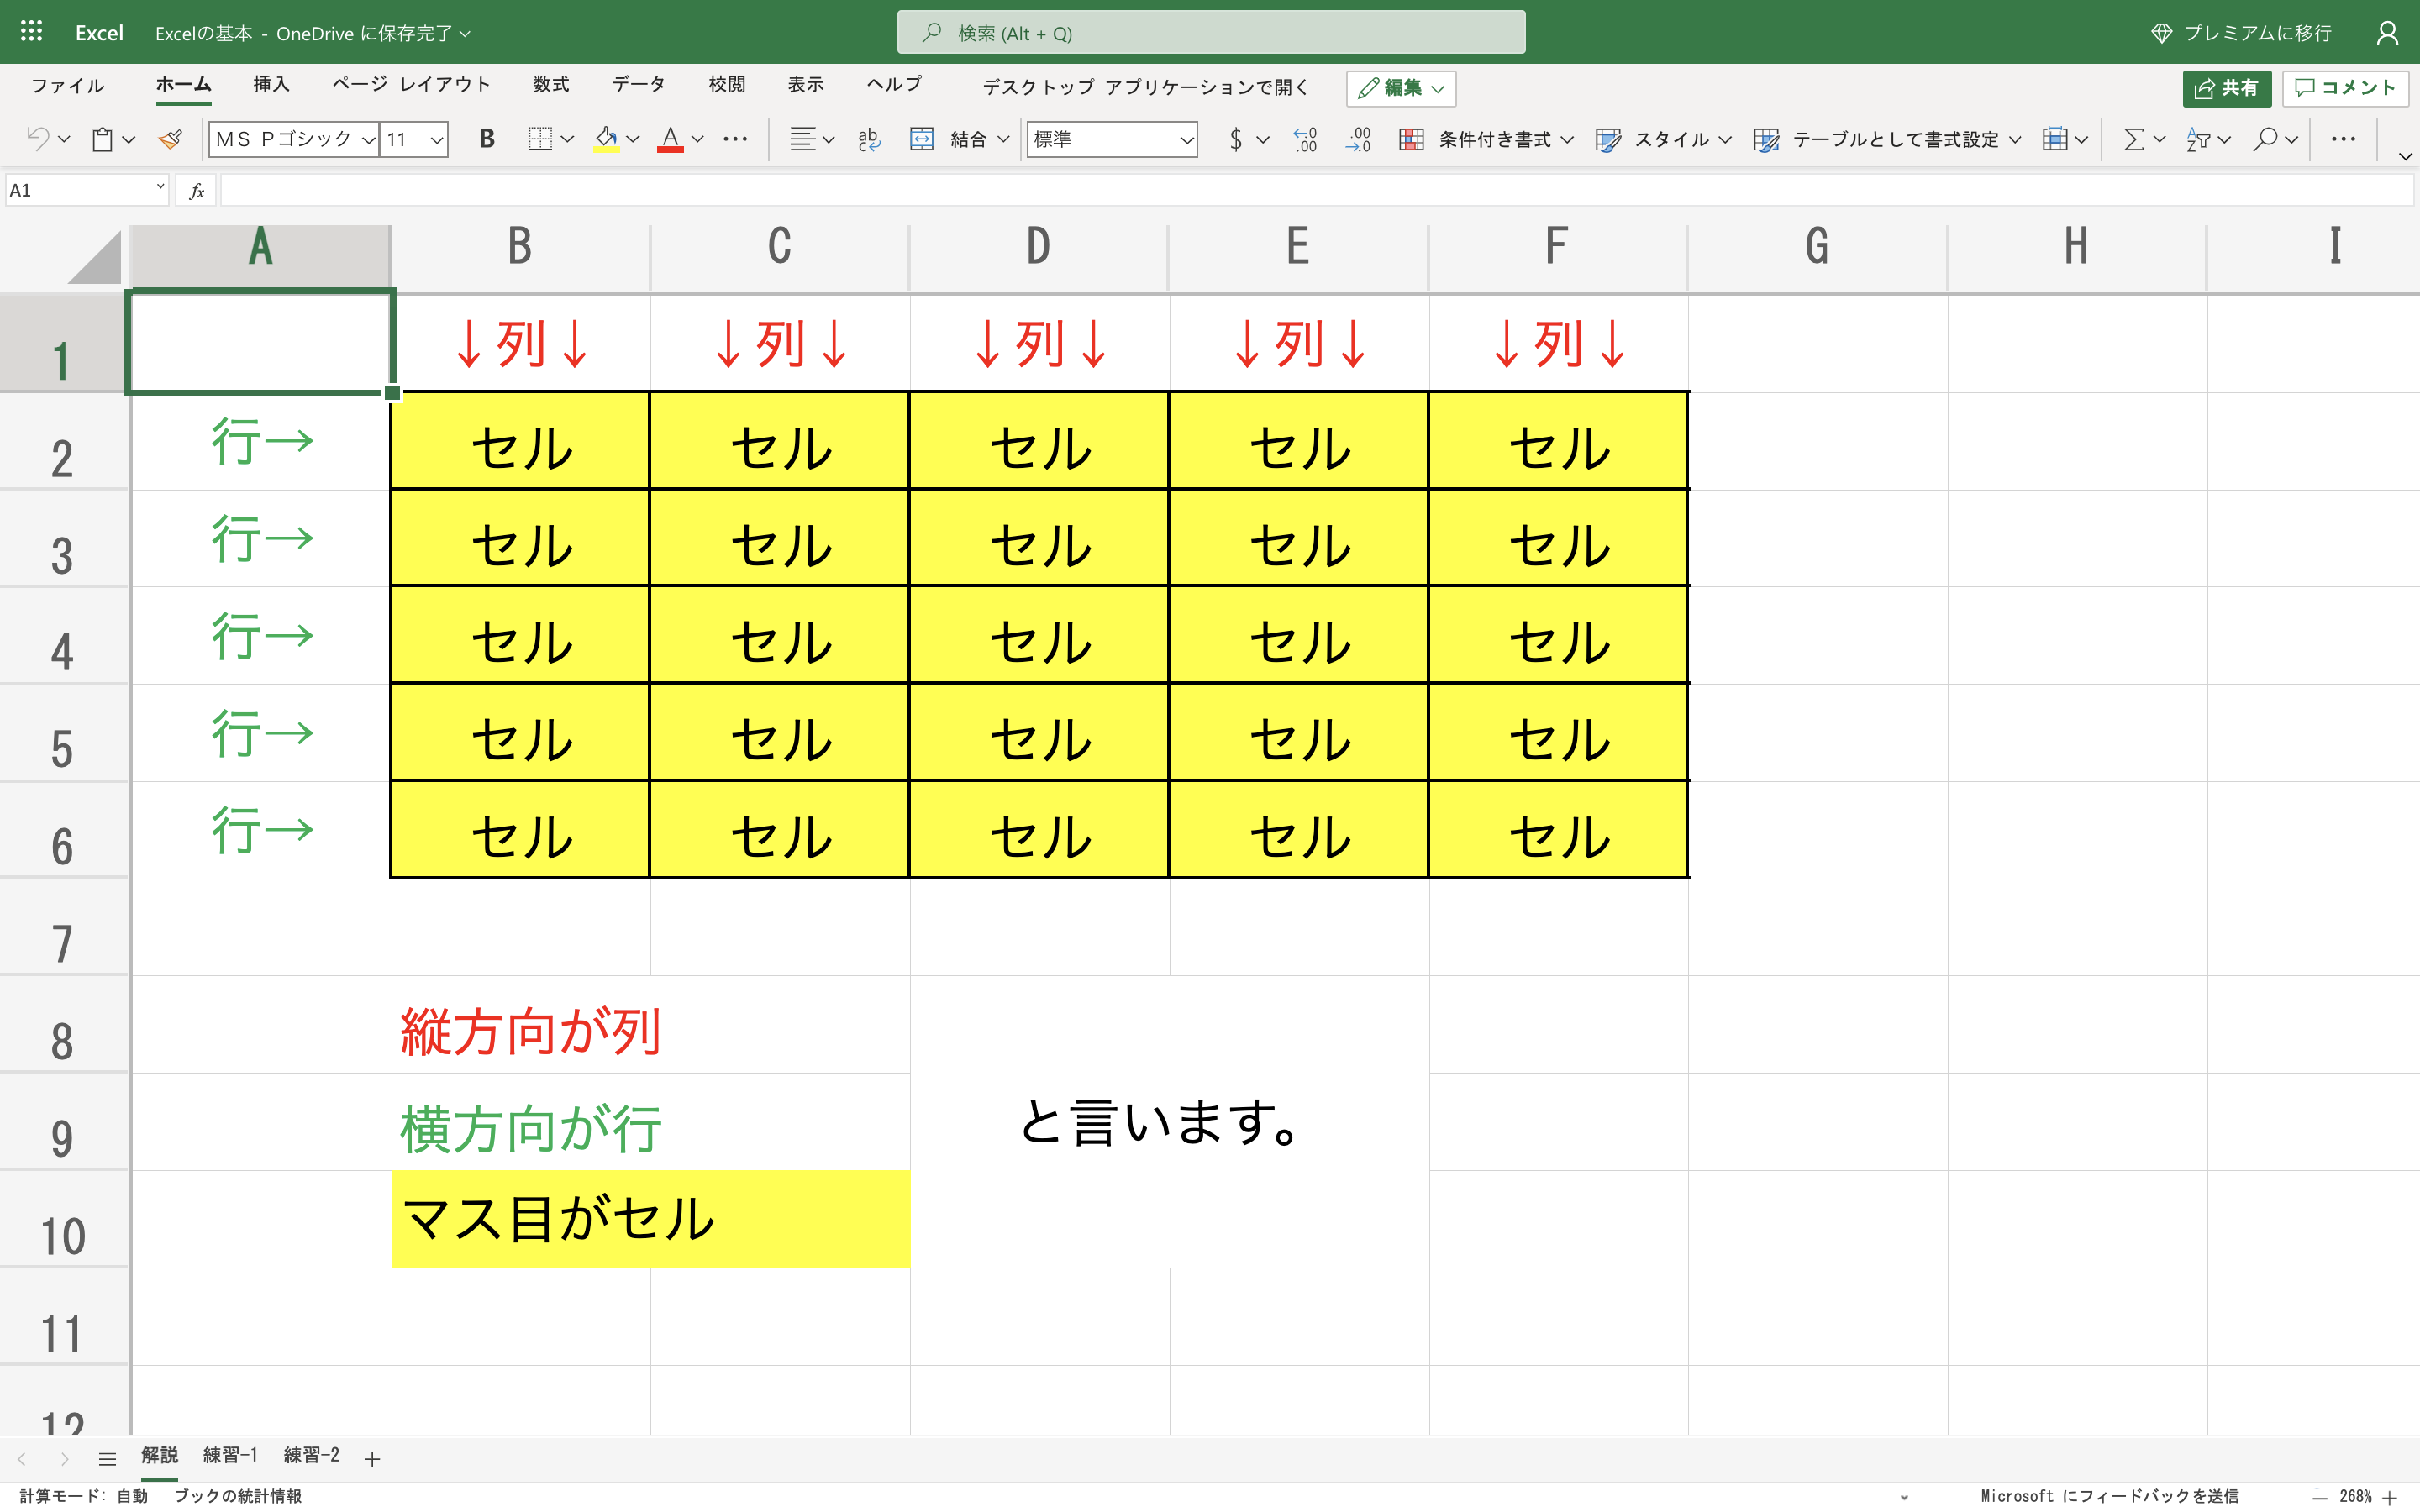Image resolution: width=2420 pixels, height=1512 pixels.
Task: Apply the yellow fill color bucket
Action: (x=606, y=139)
